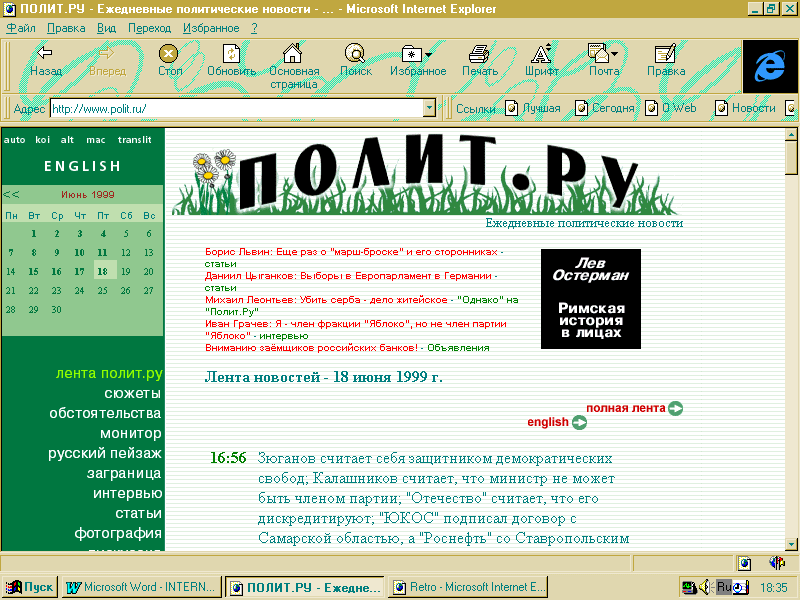Open the Web quick link button
The image size is (800, 600).
(671, 108)
